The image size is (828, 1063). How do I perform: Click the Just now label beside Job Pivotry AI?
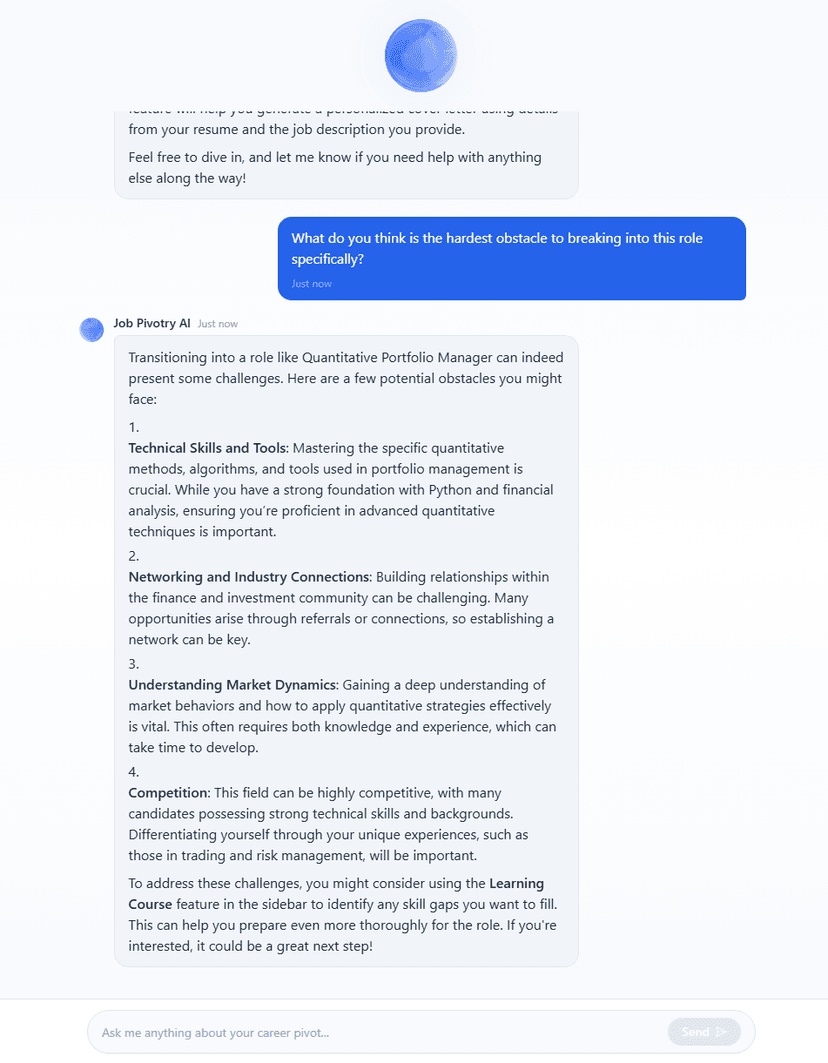(218, 323)
